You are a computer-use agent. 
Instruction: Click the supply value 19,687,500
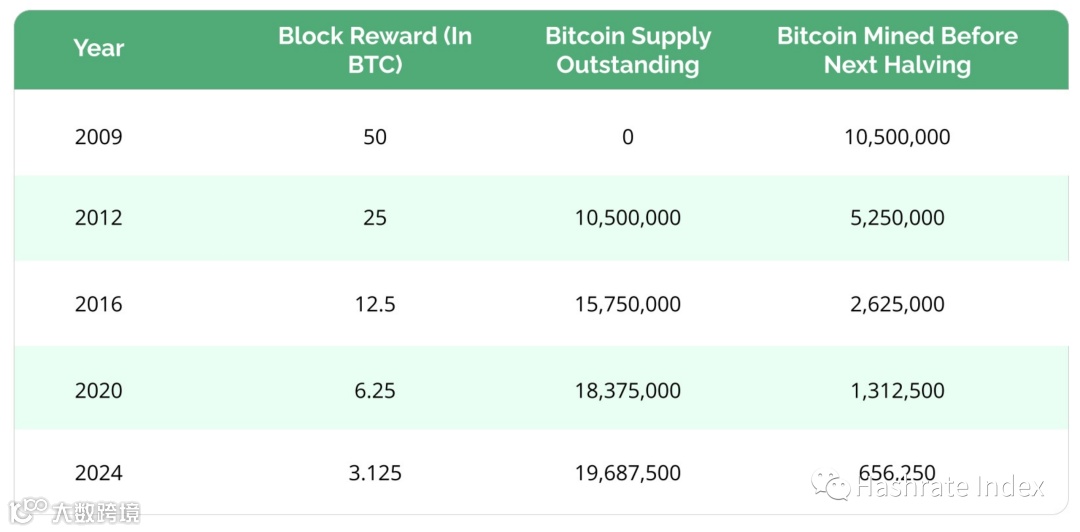pos(628,473)
